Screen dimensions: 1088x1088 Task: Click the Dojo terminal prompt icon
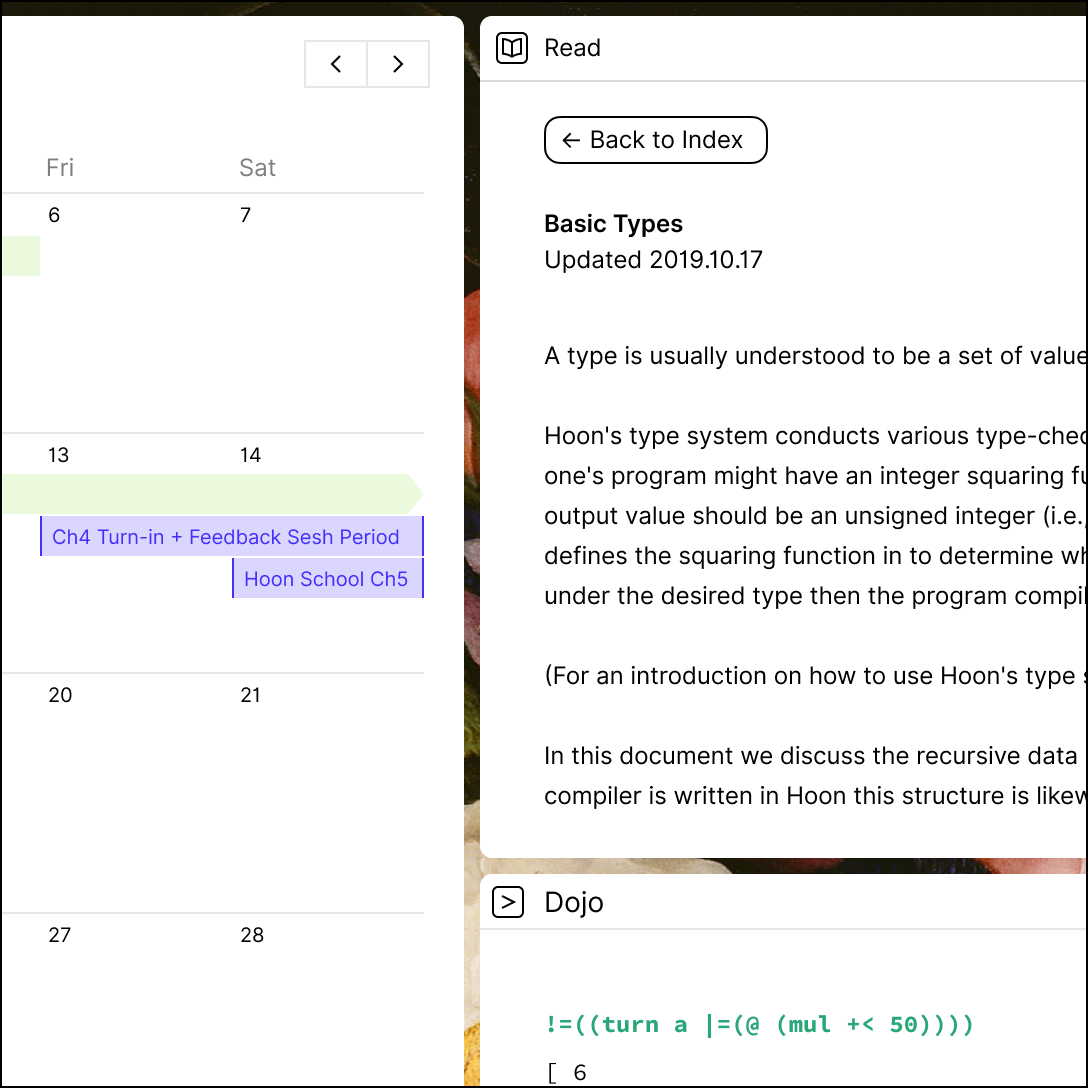[x=508, y=902]
